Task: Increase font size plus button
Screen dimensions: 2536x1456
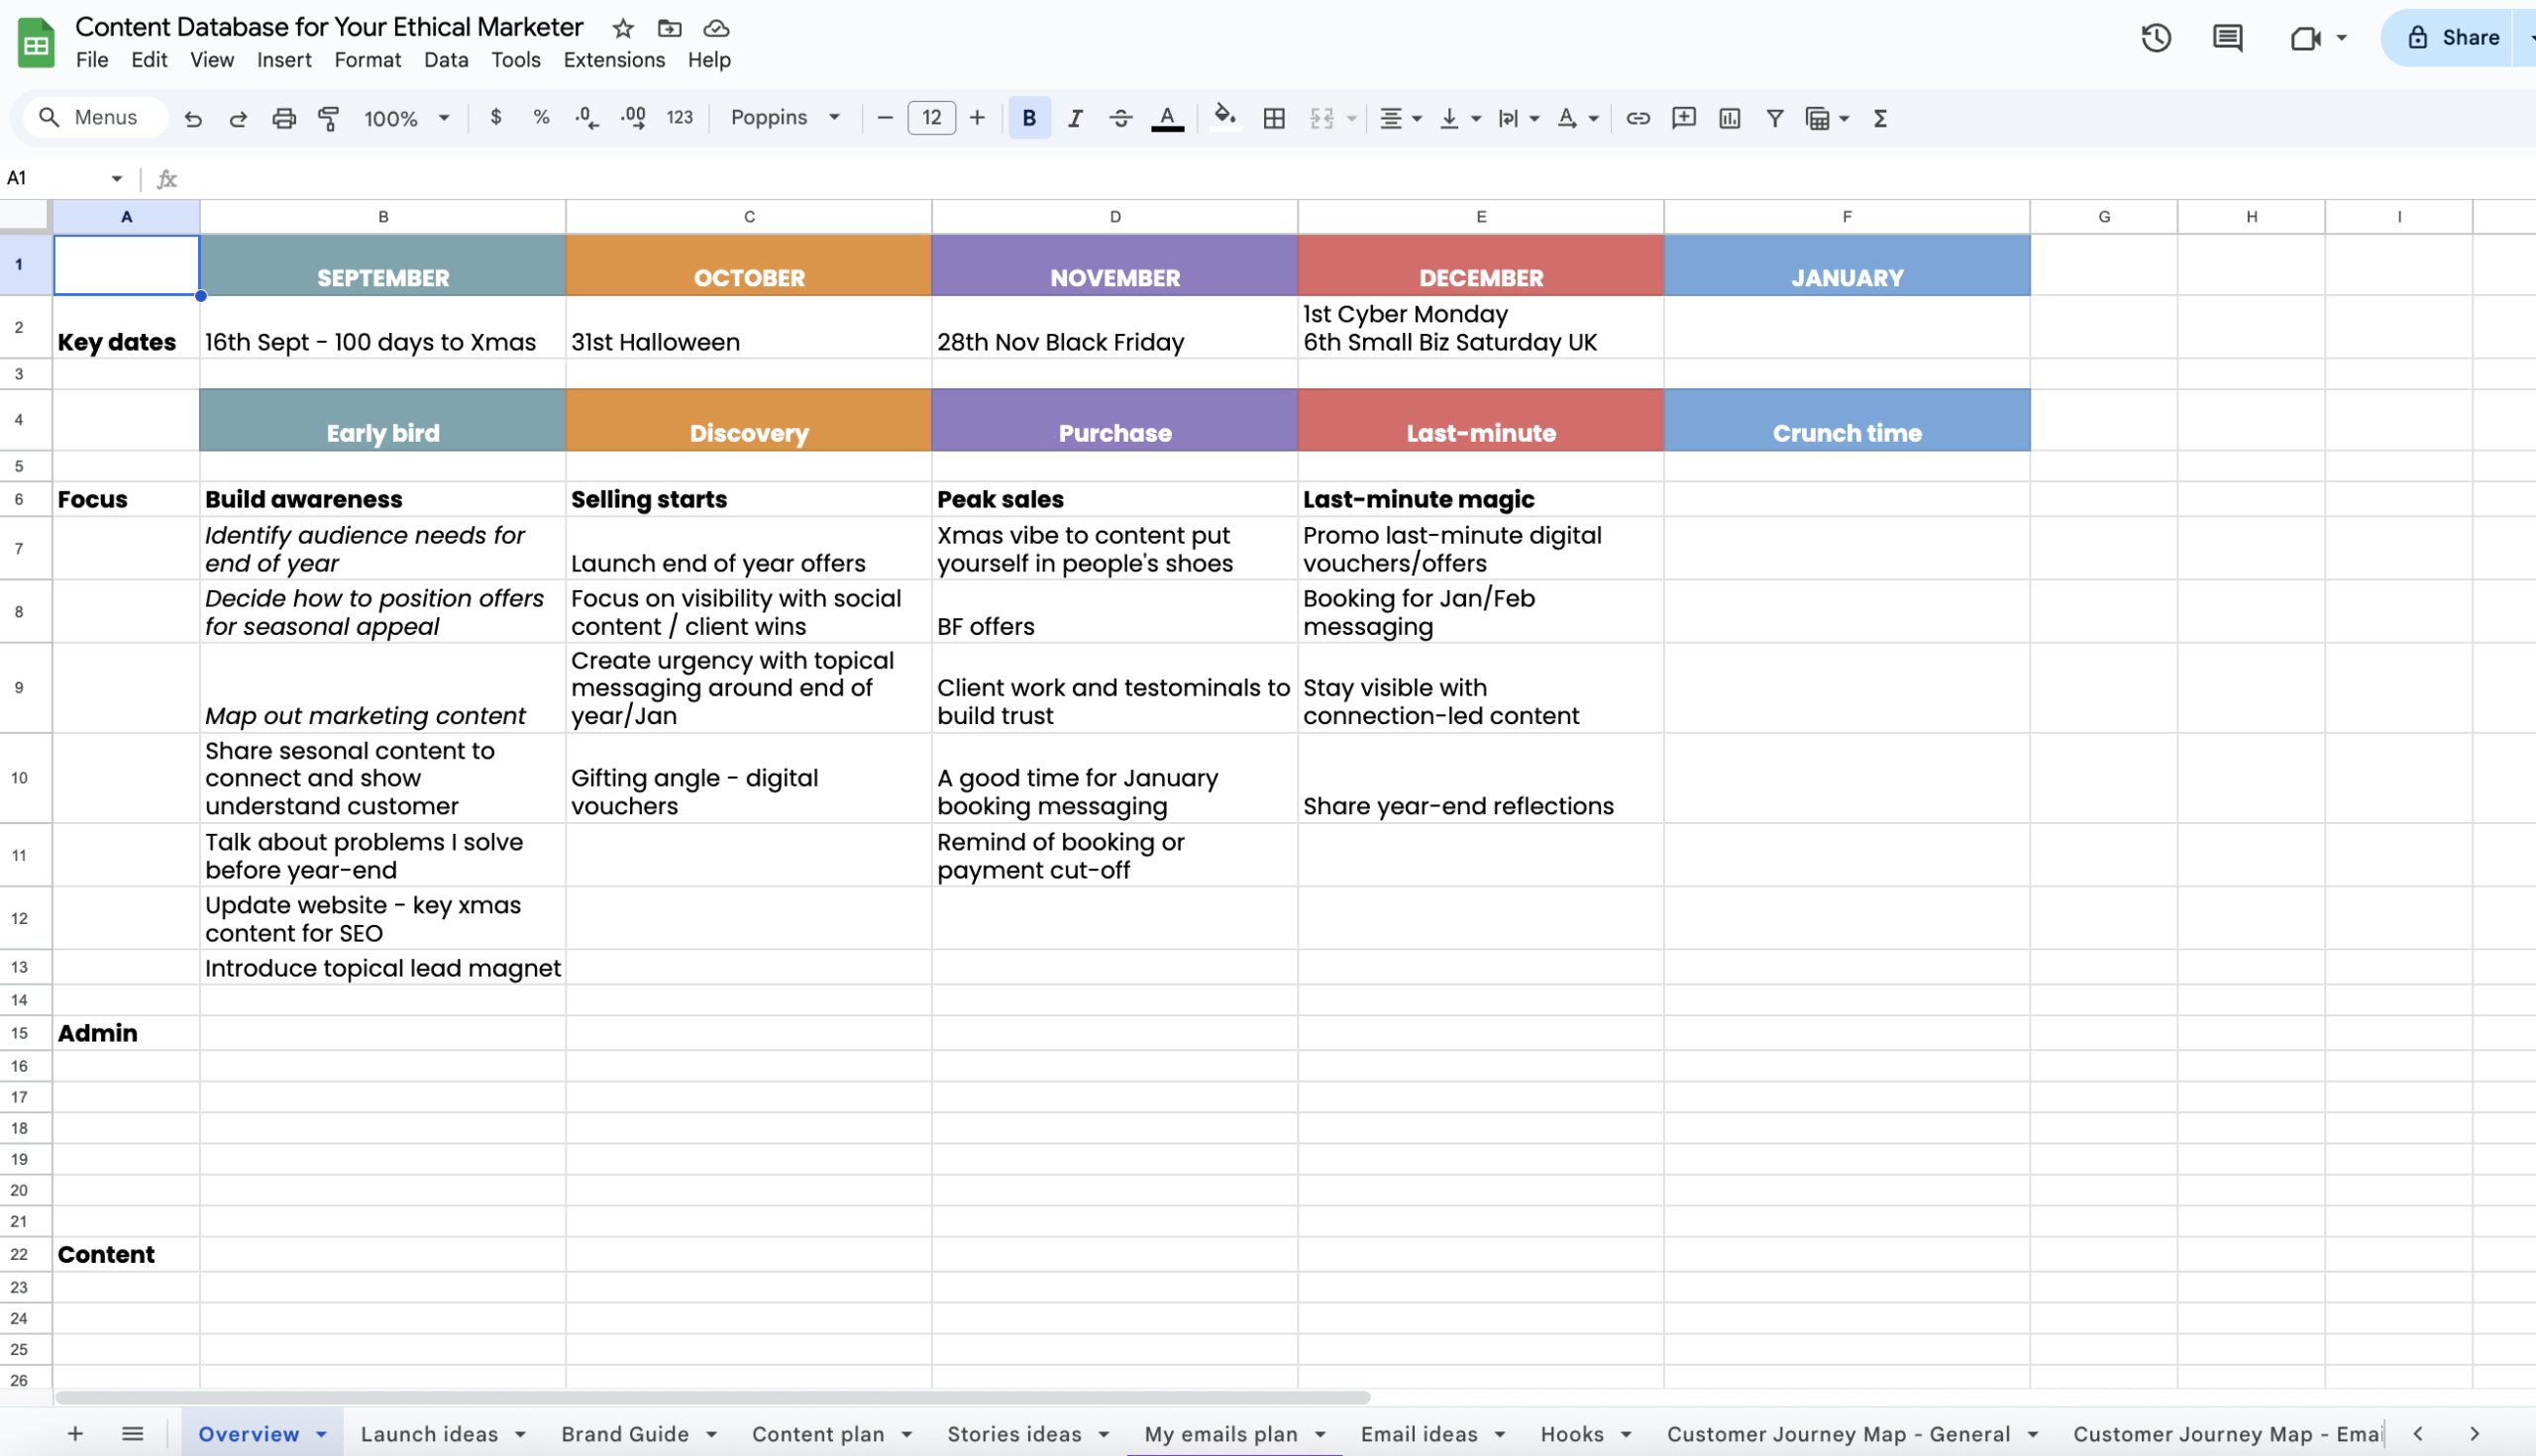Action: pyautogui.click(x=977, y=118)
